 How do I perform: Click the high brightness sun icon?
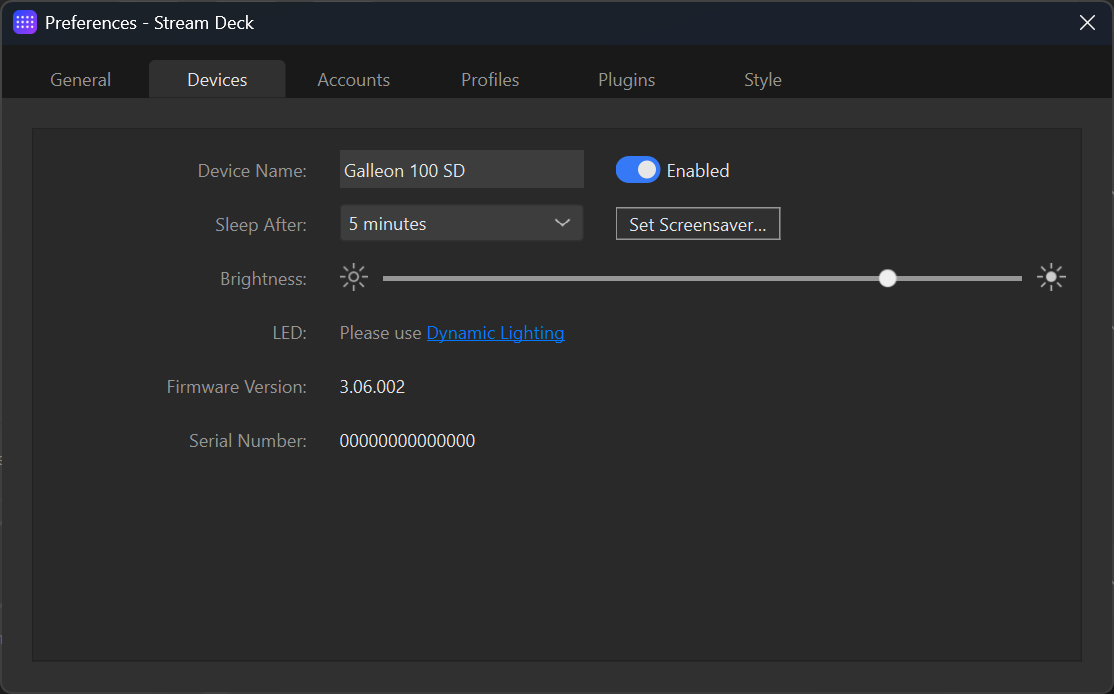(1051, 277)
